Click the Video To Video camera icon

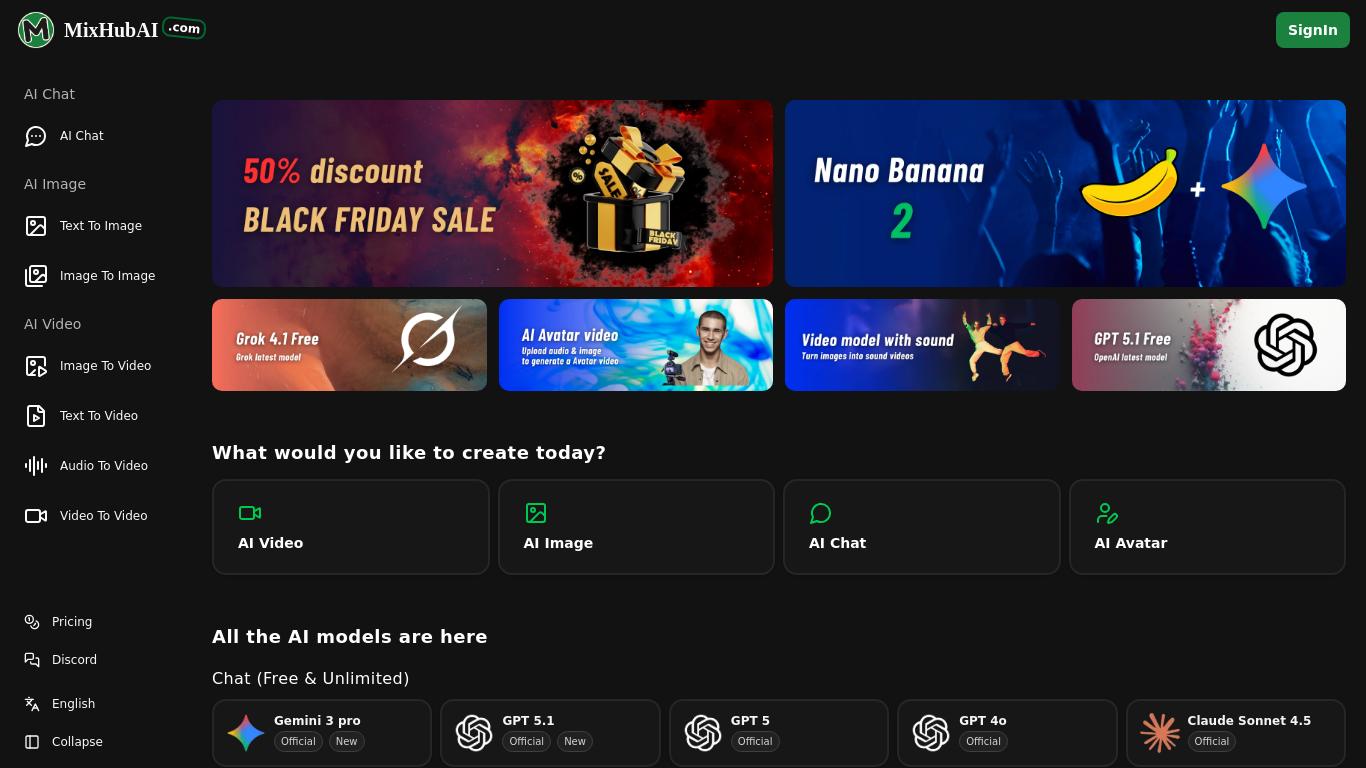[36, 516]
